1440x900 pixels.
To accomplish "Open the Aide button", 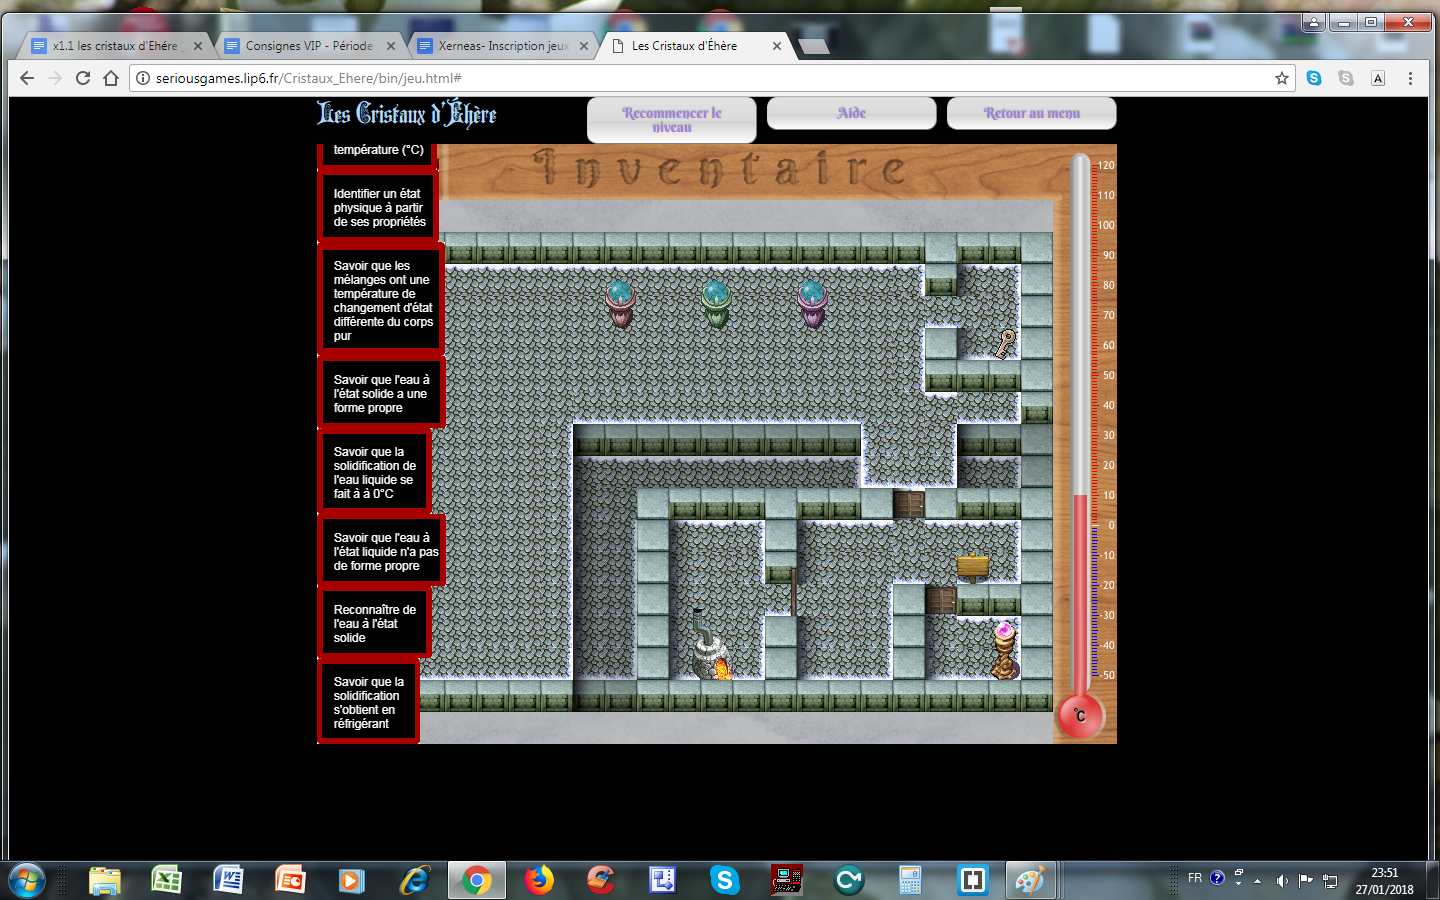I will pos(852,113).
